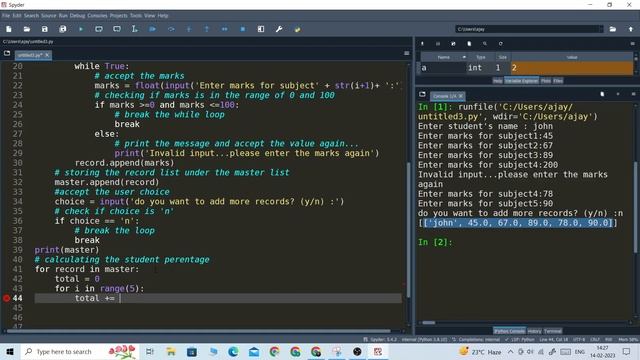Open the Run menu
The width and height of the screenshot is (640, 360).
63,16
